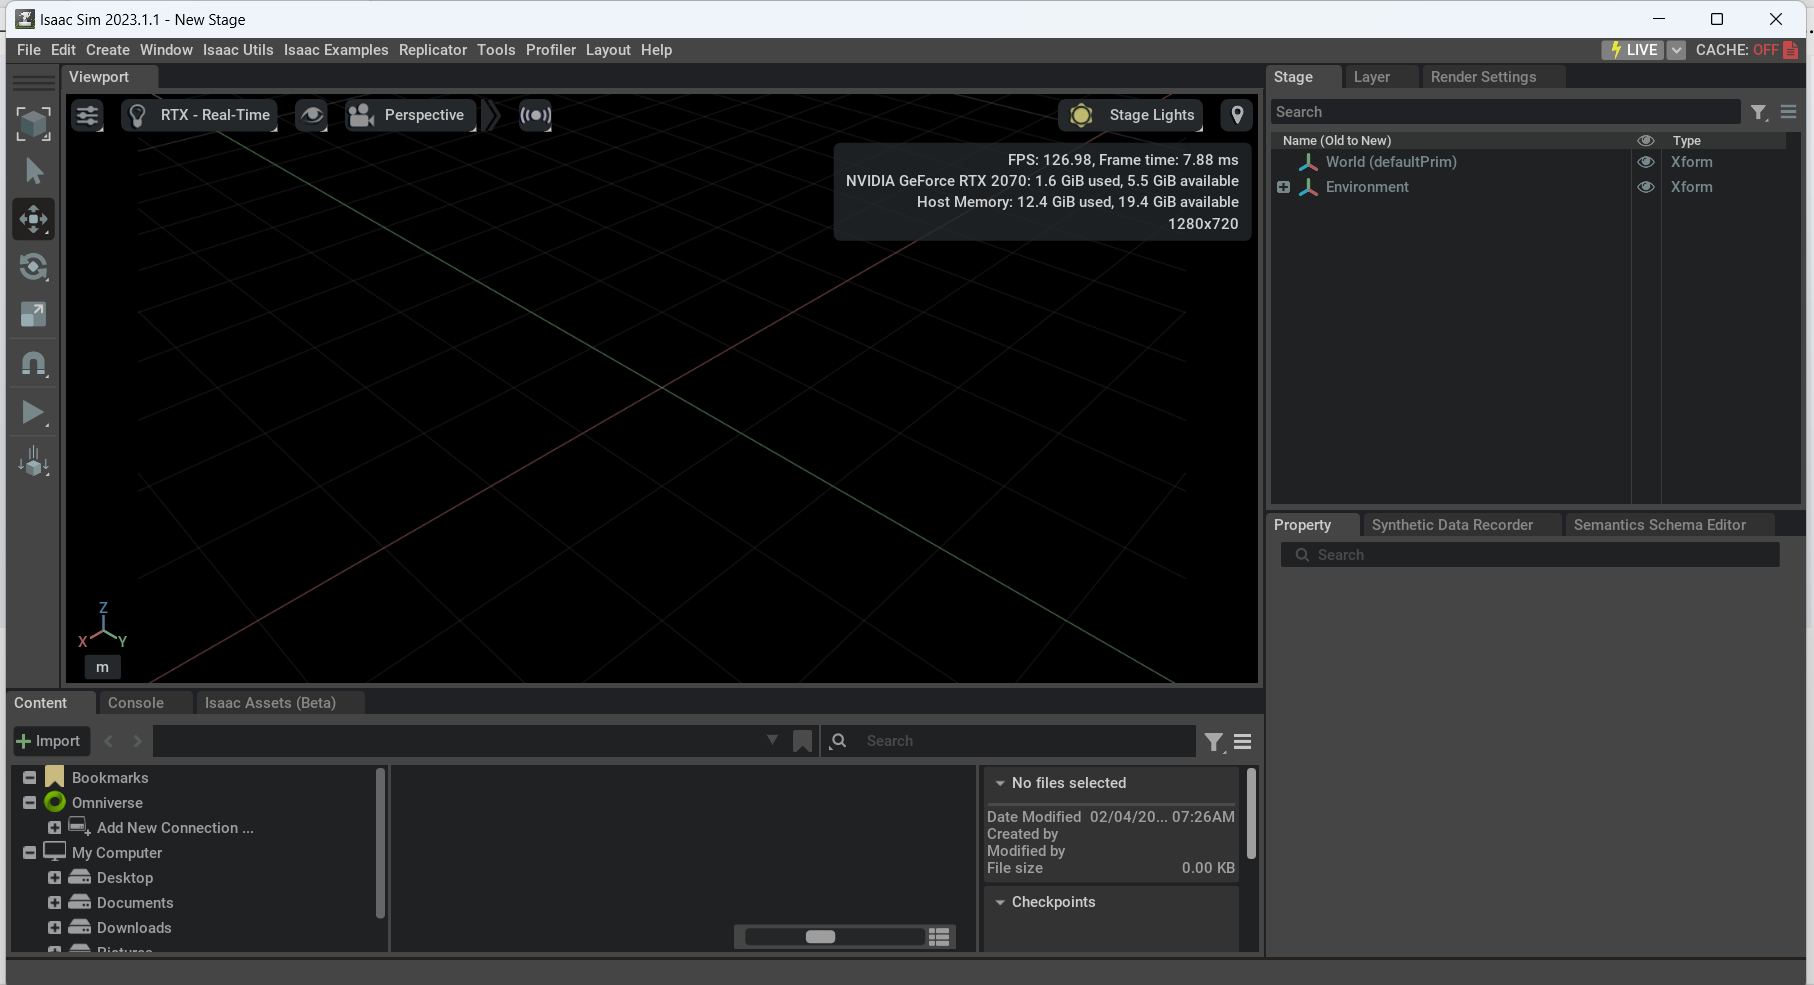The image size is (1814, 985).
Task: Enable the Snap tool
Action: 33,364
